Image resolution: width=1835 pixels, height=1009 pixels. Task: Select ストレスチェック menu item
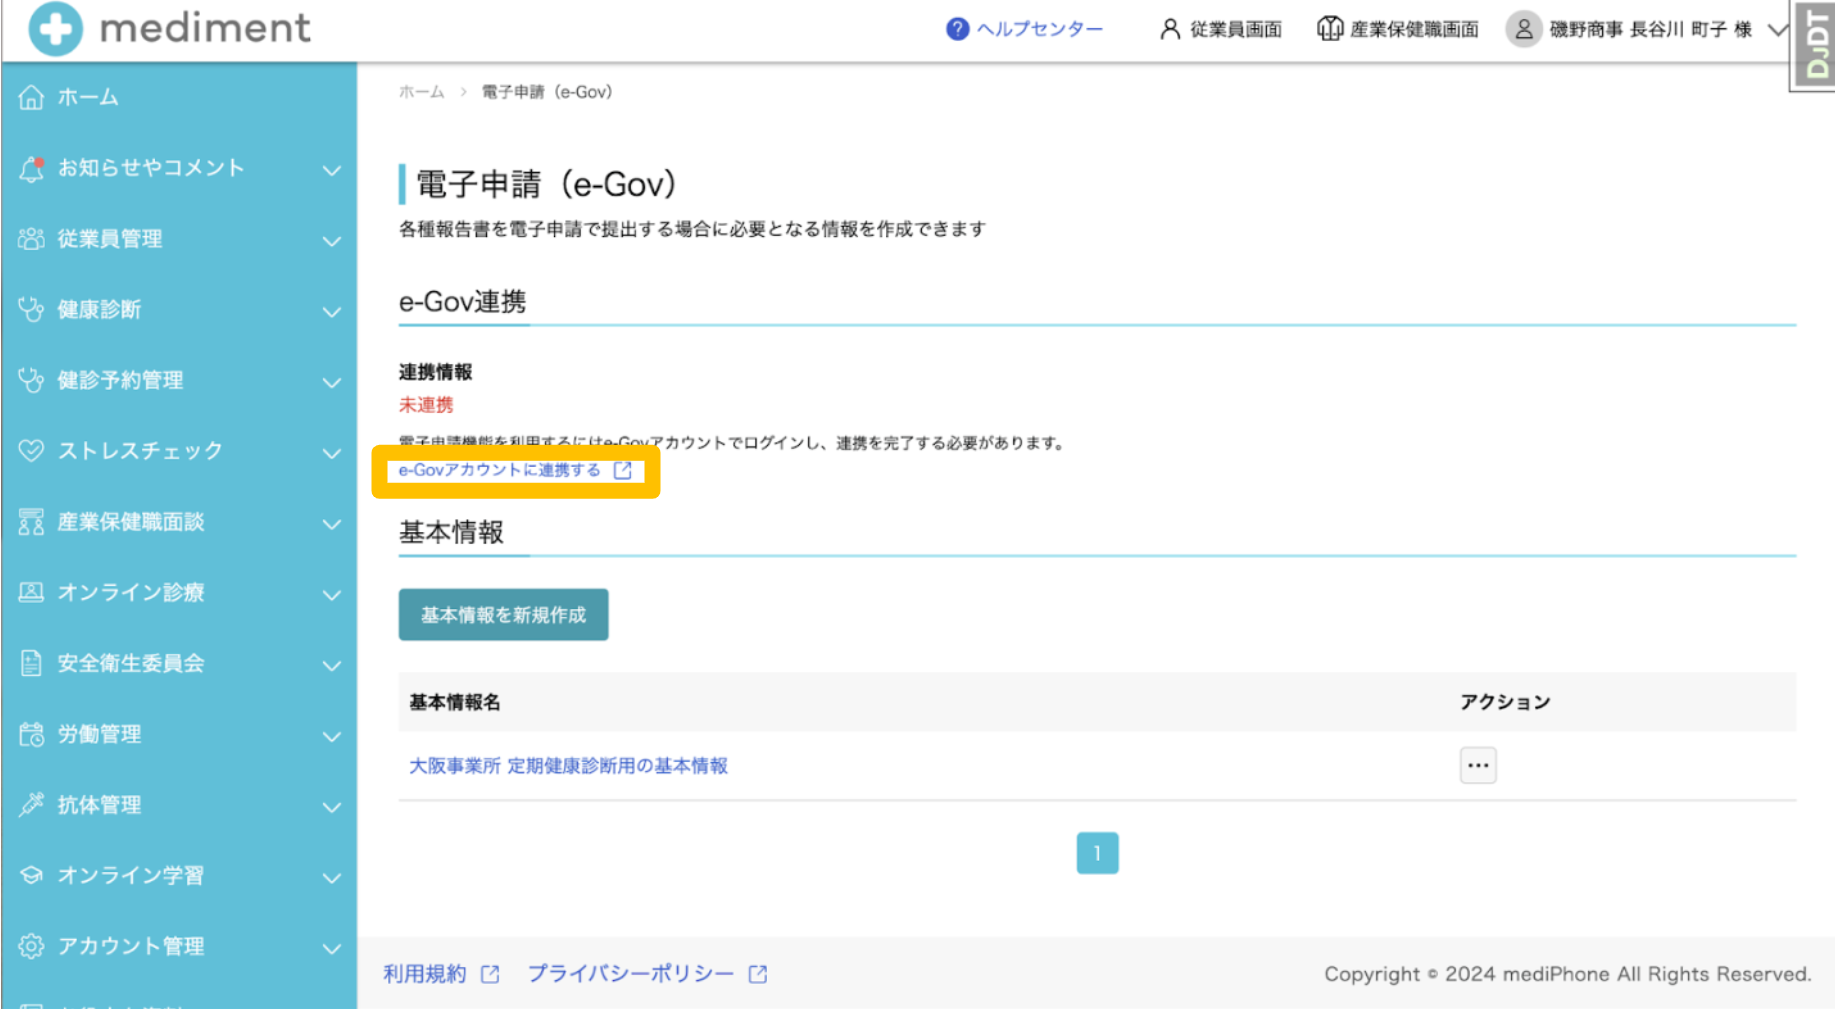[x=140, y=451]
